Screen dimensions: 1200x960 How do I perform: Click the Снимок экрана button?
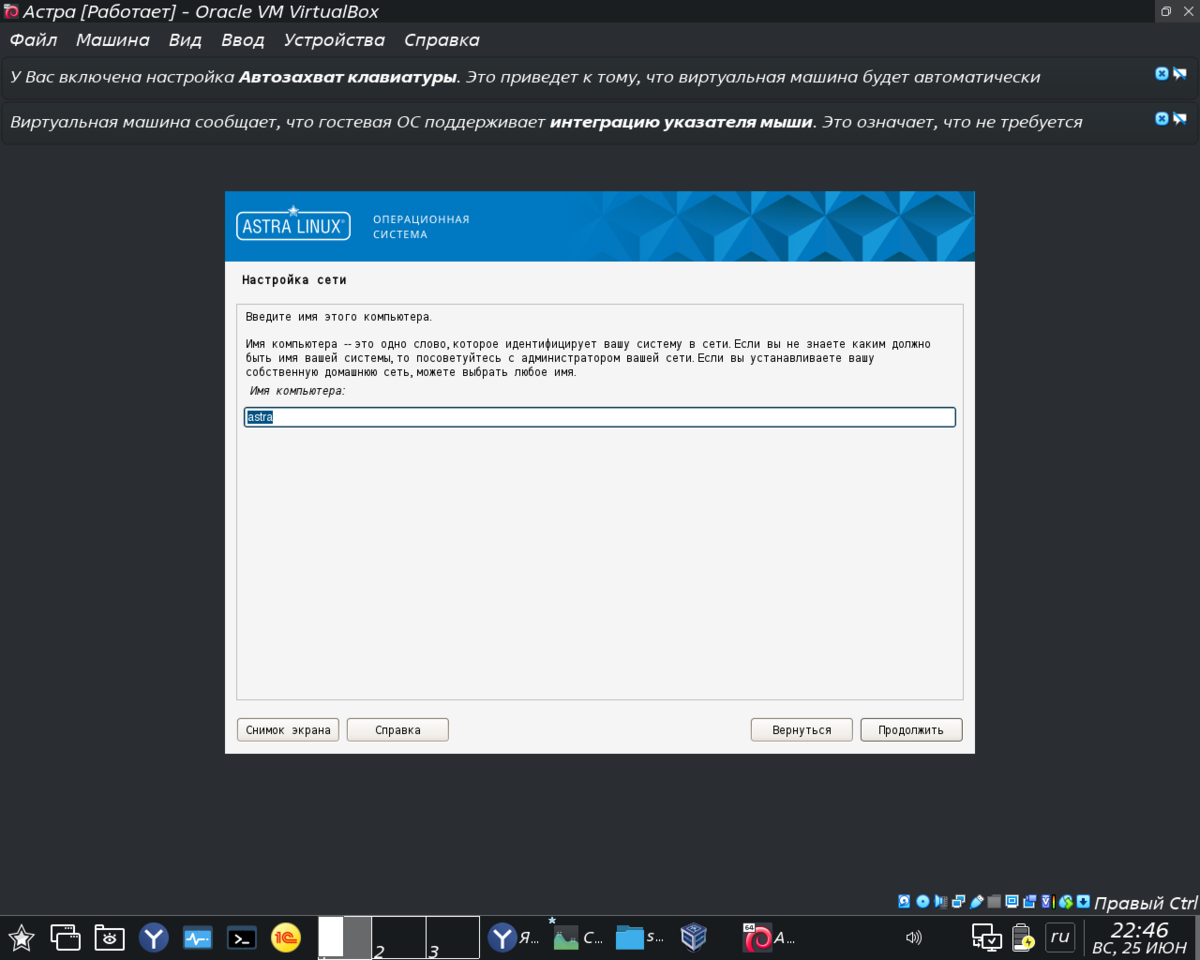click(x=288, y=730)
